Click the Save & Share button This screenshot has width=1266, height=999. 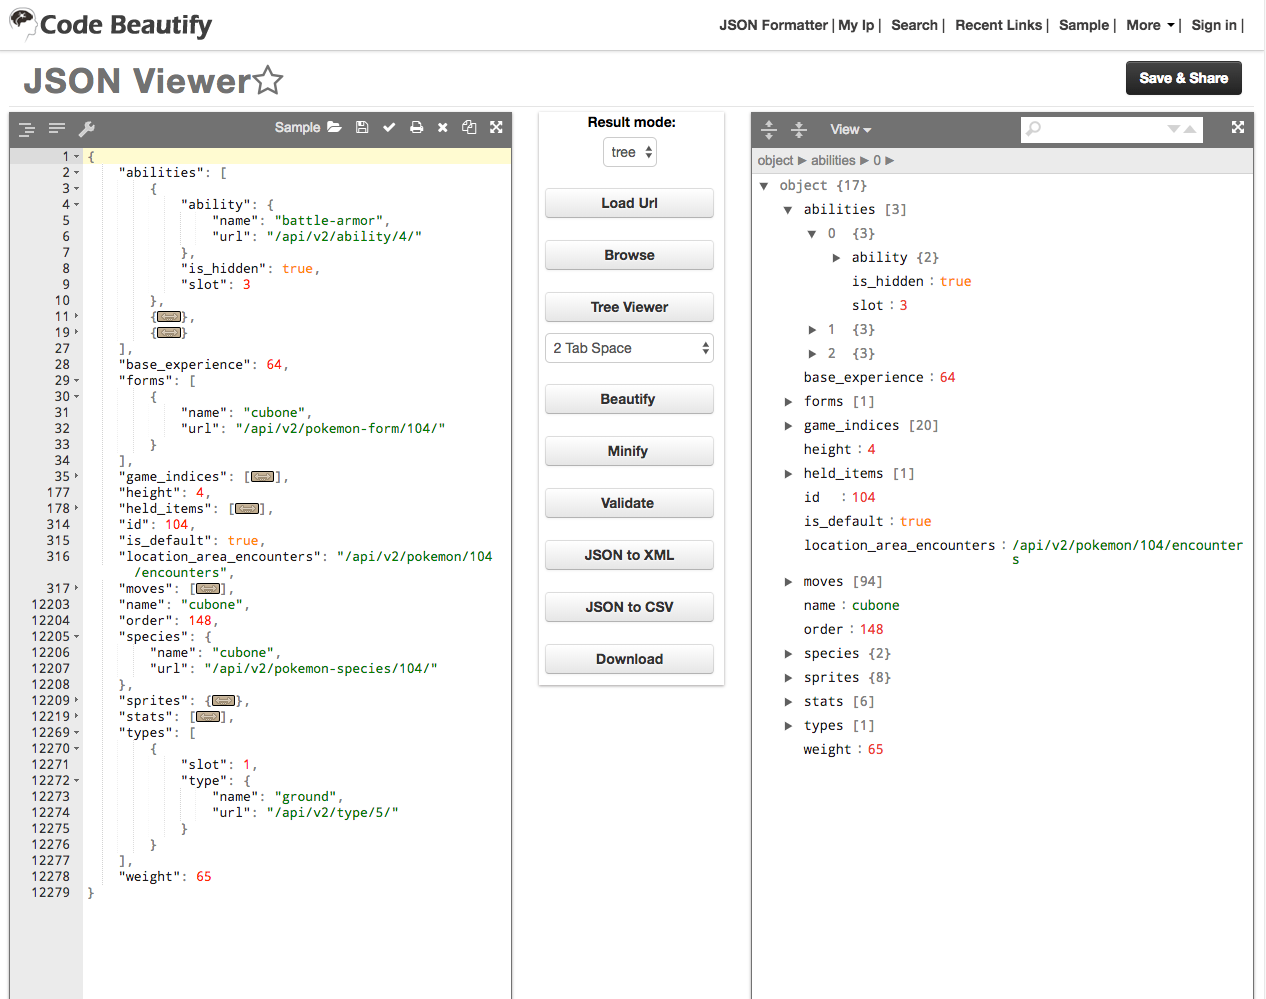(x=1184, y=78)
